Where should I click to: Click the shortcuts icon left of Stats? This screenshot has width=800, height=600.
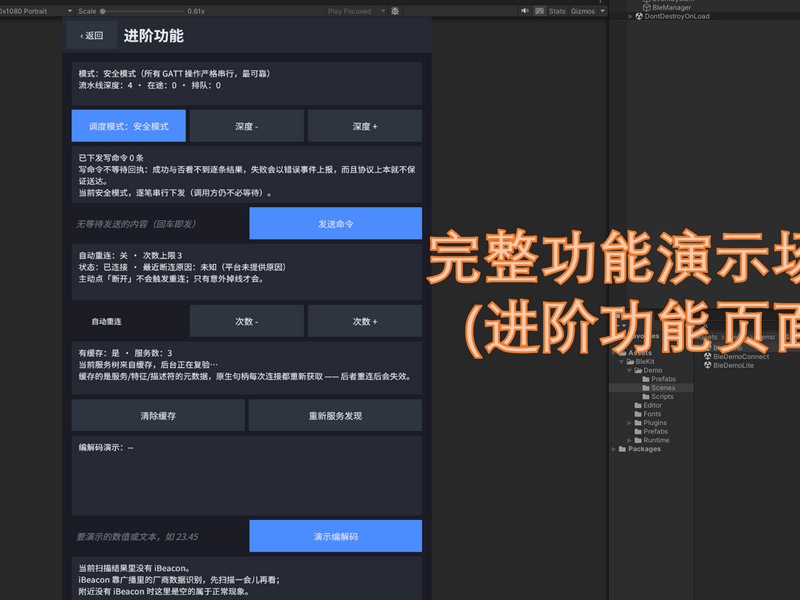click(539, 11)
